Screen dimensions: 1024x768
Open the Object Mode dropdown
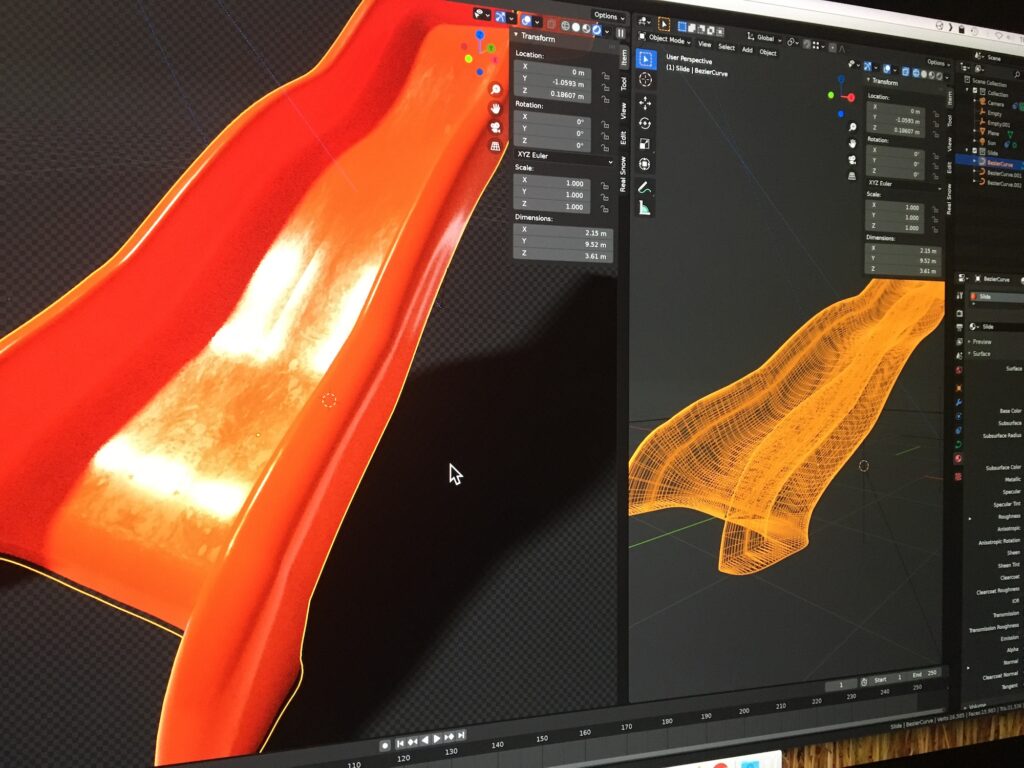point(664,39)
